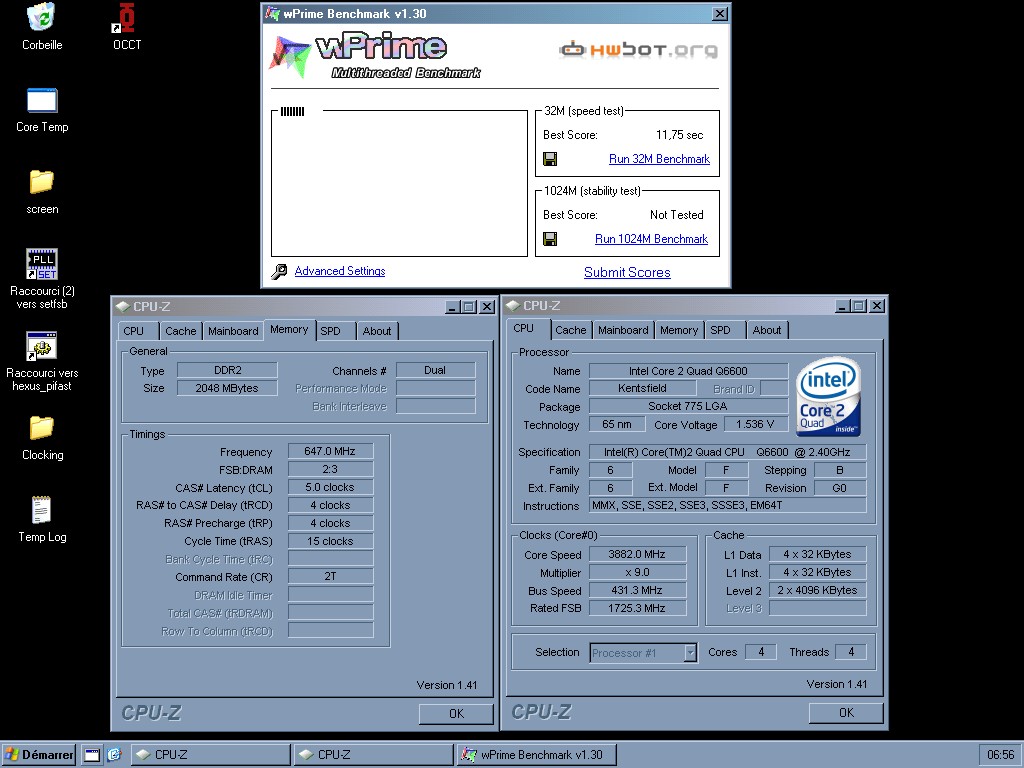Select the Temp Log file icon

(x=42, y=510)
